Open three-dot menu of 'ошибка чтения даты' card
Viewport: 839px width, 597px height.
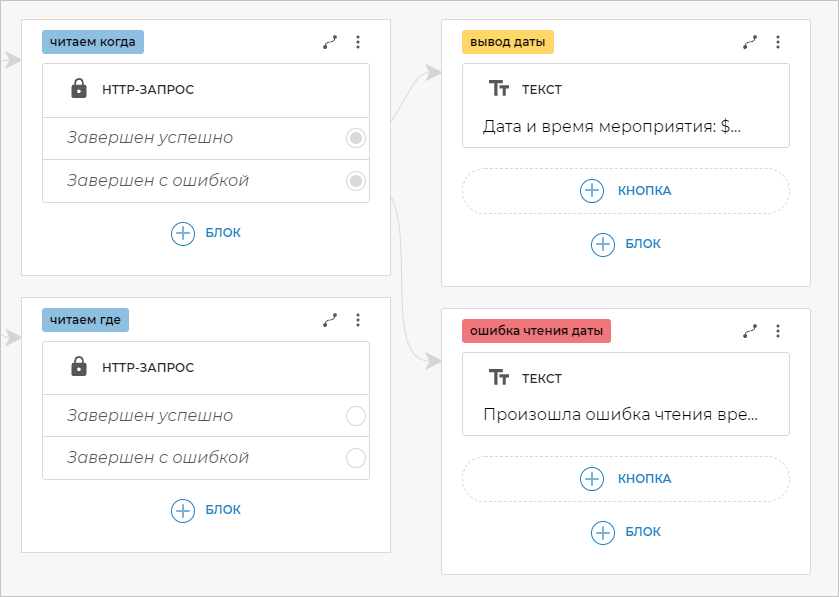(778, 331)
